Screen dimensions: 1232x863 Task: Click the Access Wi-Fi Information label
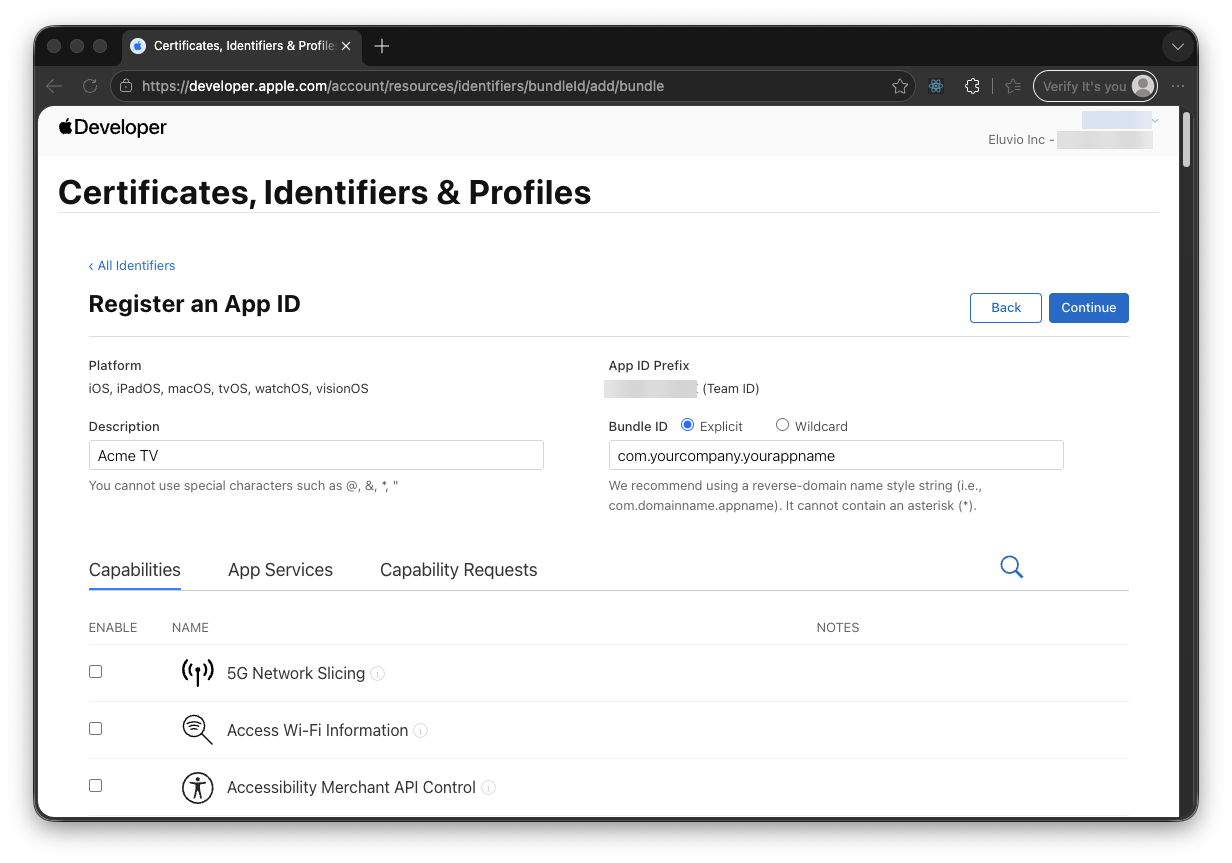[317, 730]
